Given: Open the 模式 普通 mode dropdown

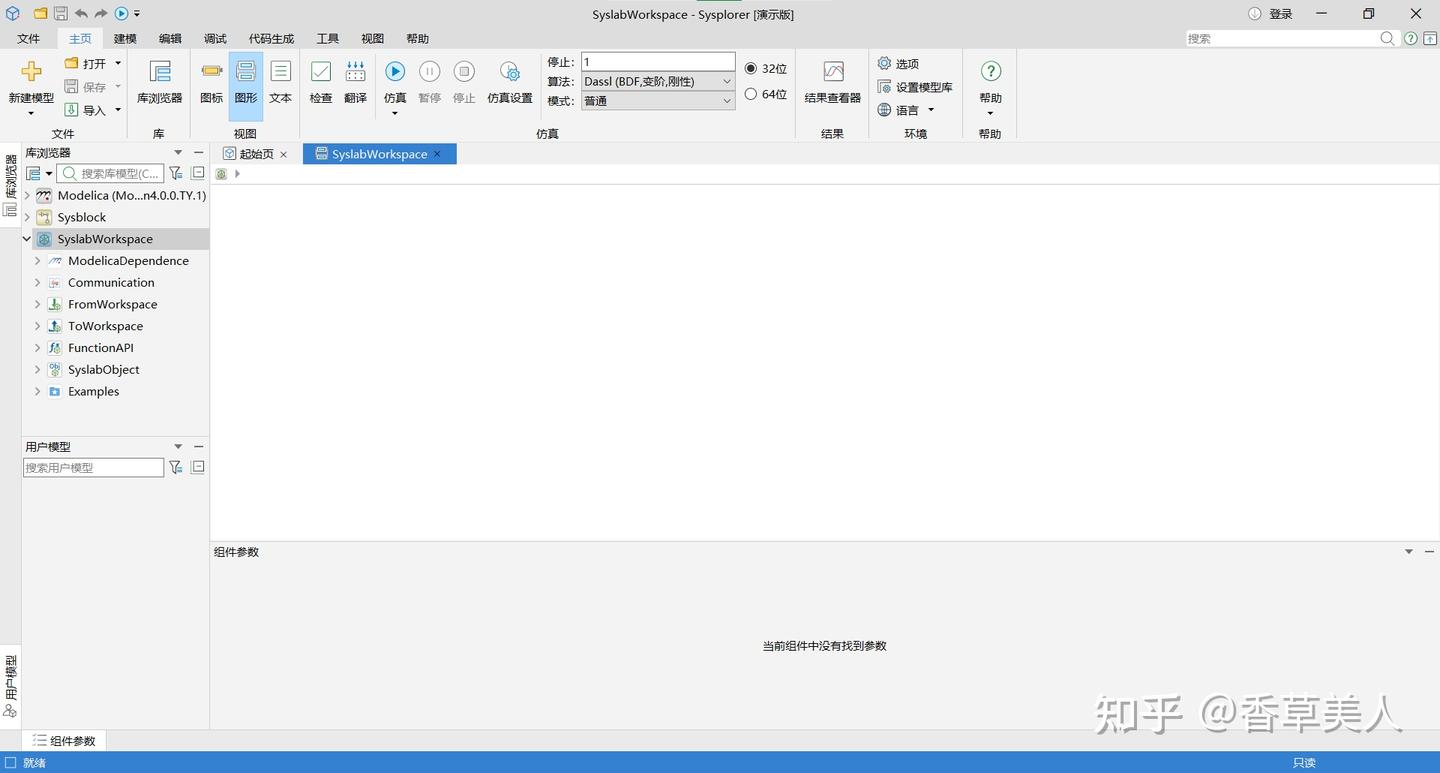Looking at the screenshot, I should [658, 101].
